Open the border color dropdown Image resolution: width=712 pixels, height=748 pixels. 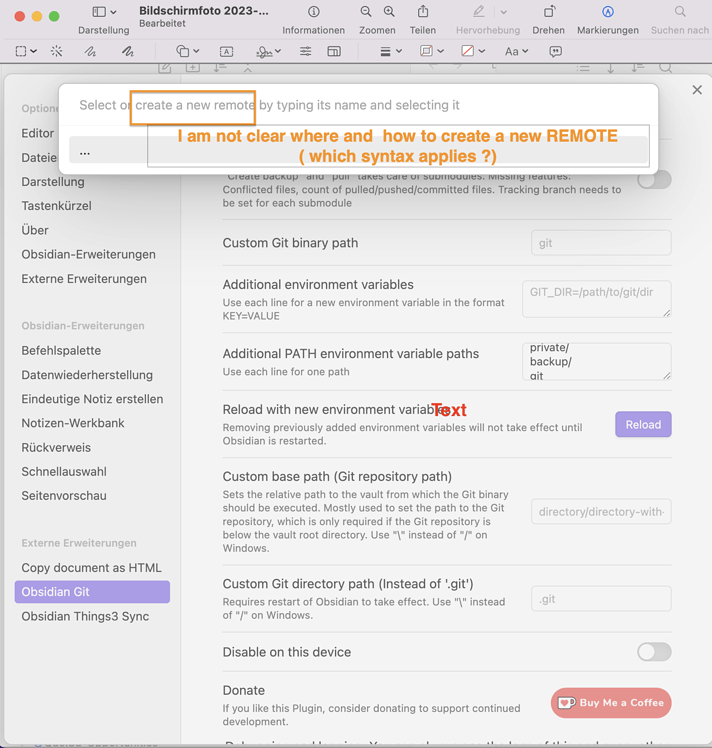click(432, 51)
